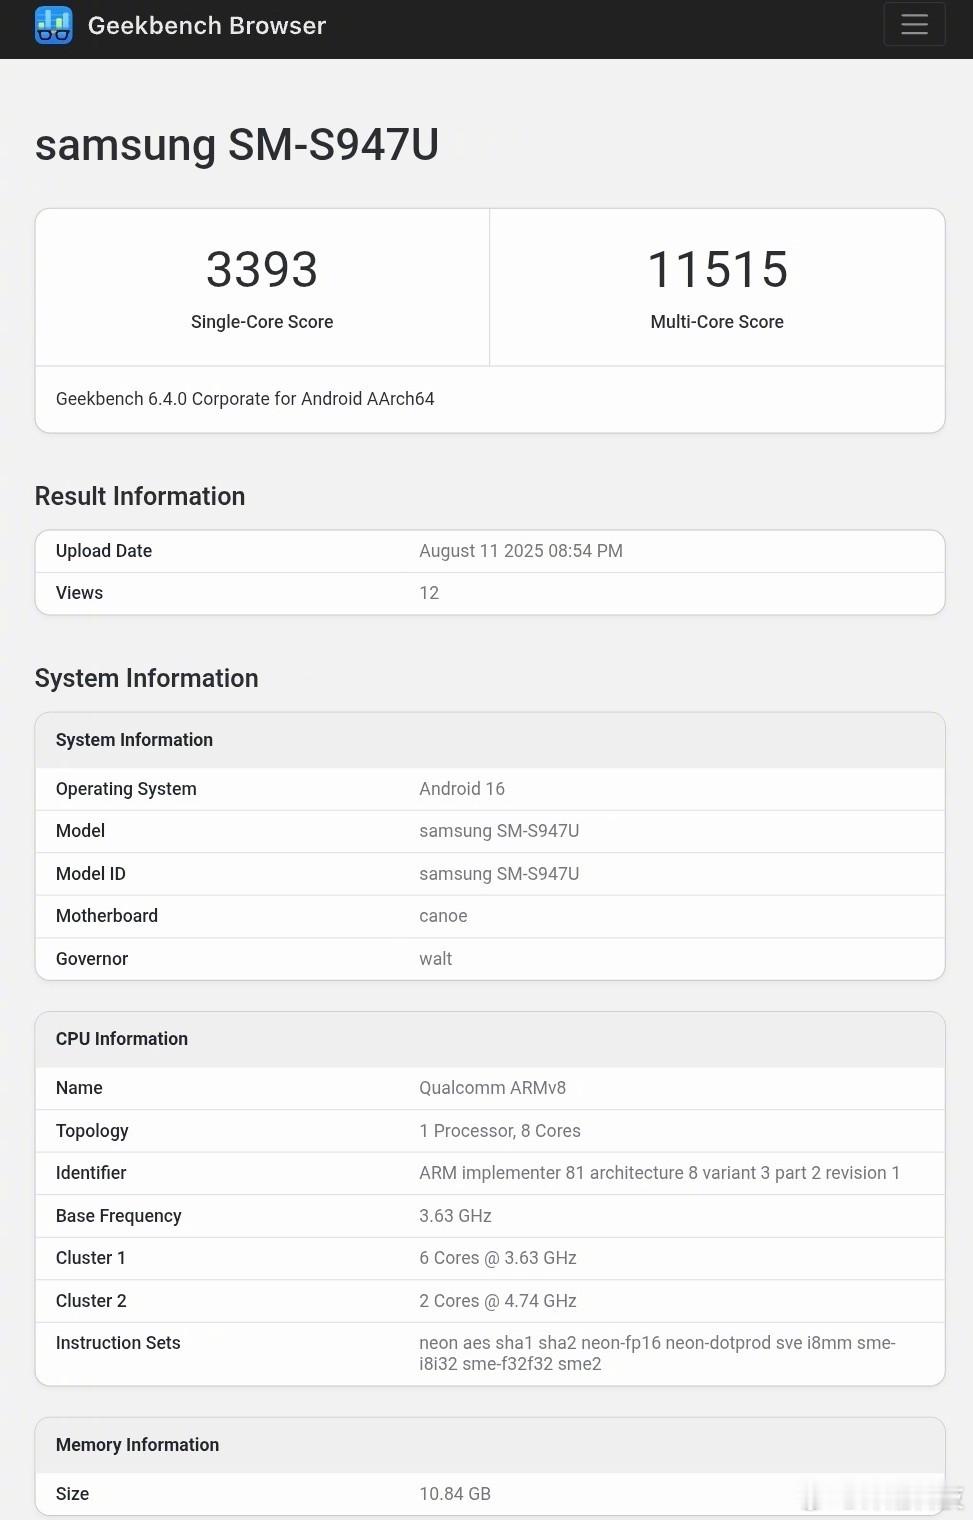The height and width of the screenshot is (1520, 973).
Task: Select Geekbench 6.4.0 Corporate version text
Action: (x=245, y=399)
